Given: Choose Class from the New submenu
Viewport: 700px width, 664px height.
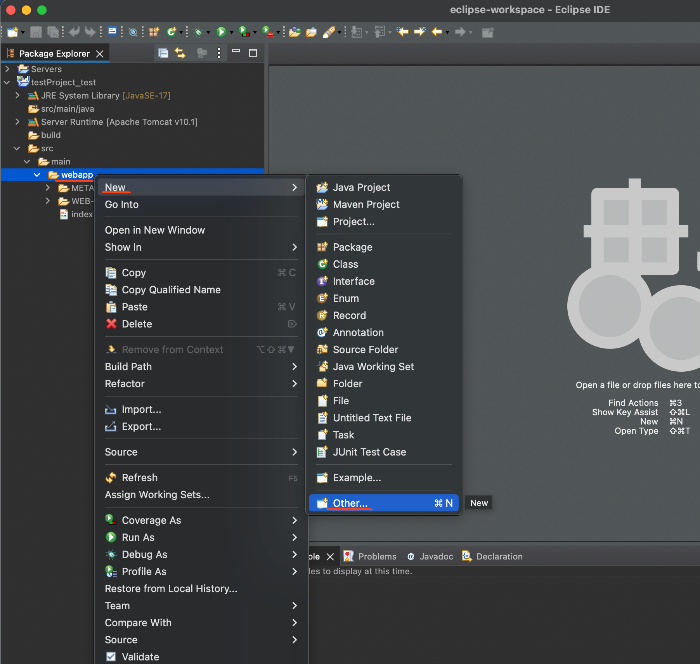Looking at the screenshot, I should point(384,264).
